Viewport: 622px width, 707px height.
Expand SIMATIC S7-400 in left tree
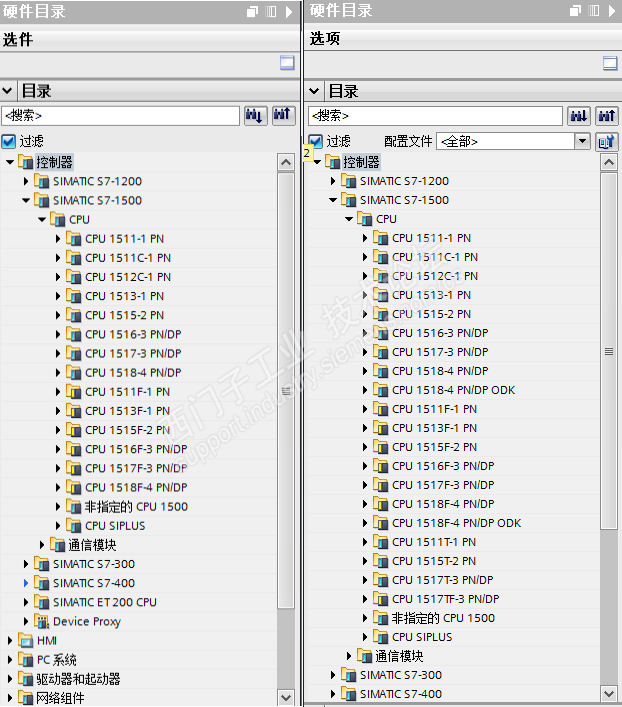[x=26, y=583]
